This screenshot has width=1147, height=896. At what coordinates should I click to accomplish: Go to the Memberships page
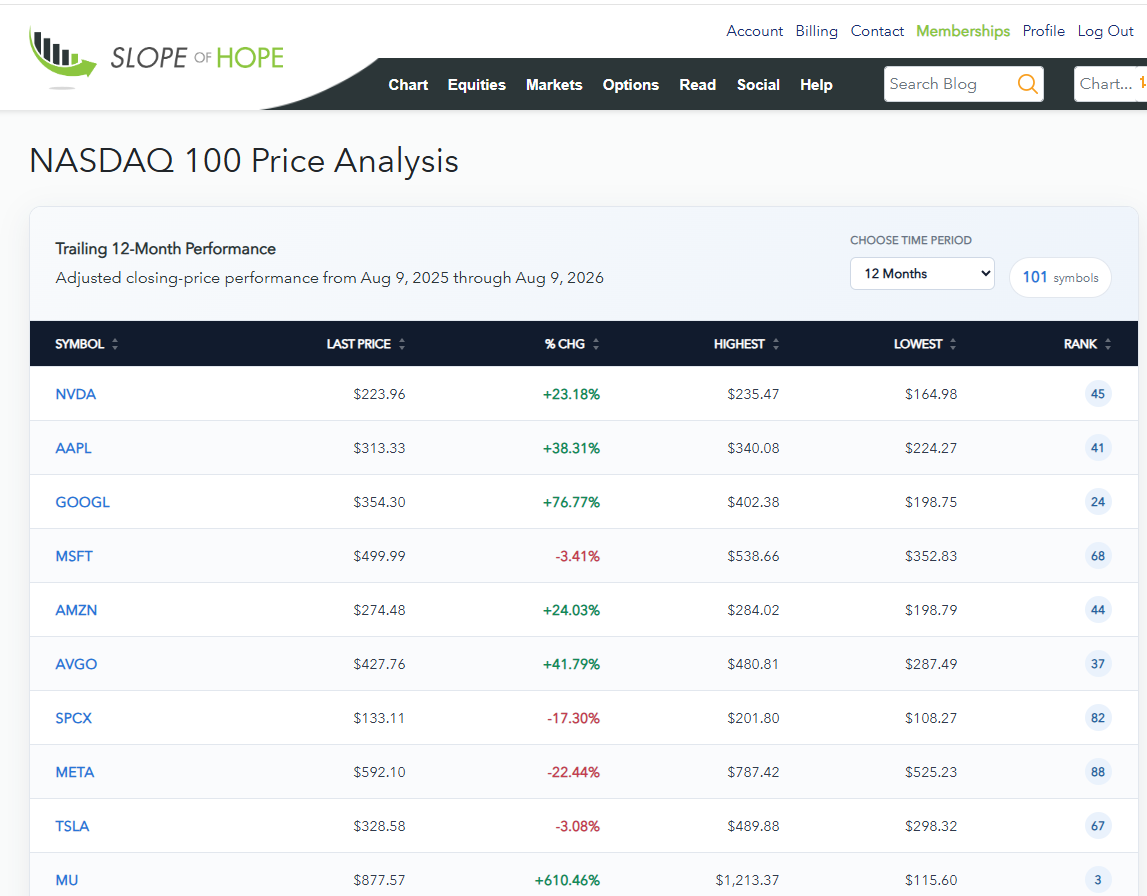(x=963, y=31)
